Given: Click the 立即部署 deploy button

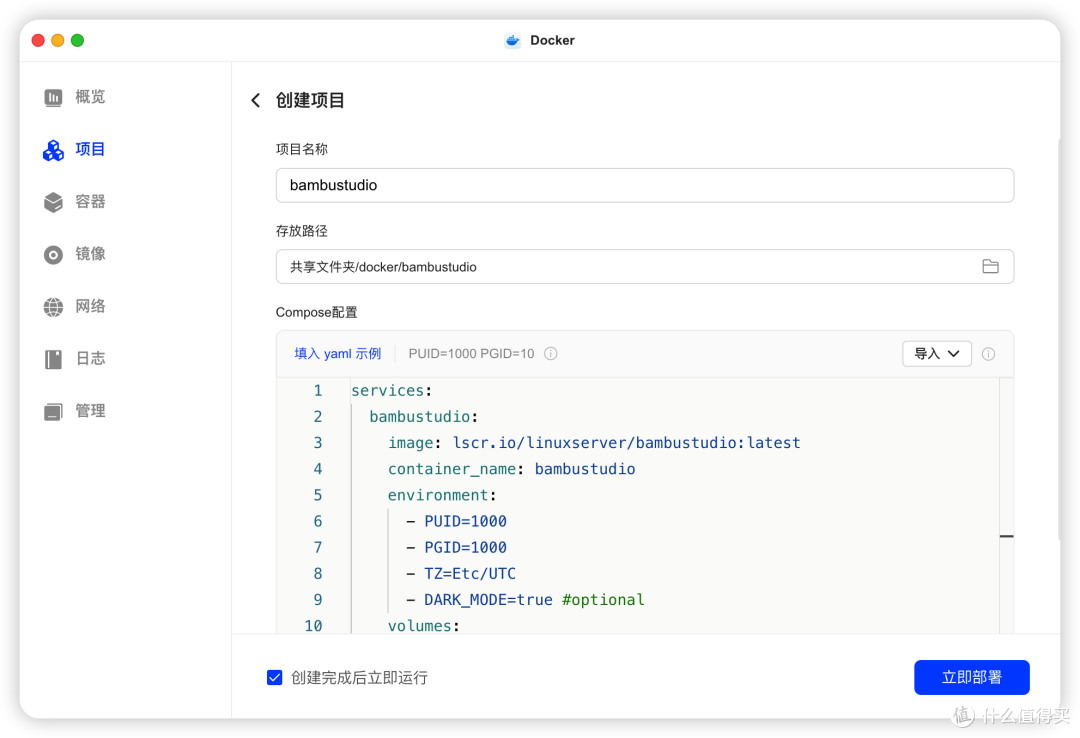Looking at the screenshot, I should click(x=971, y=677).
